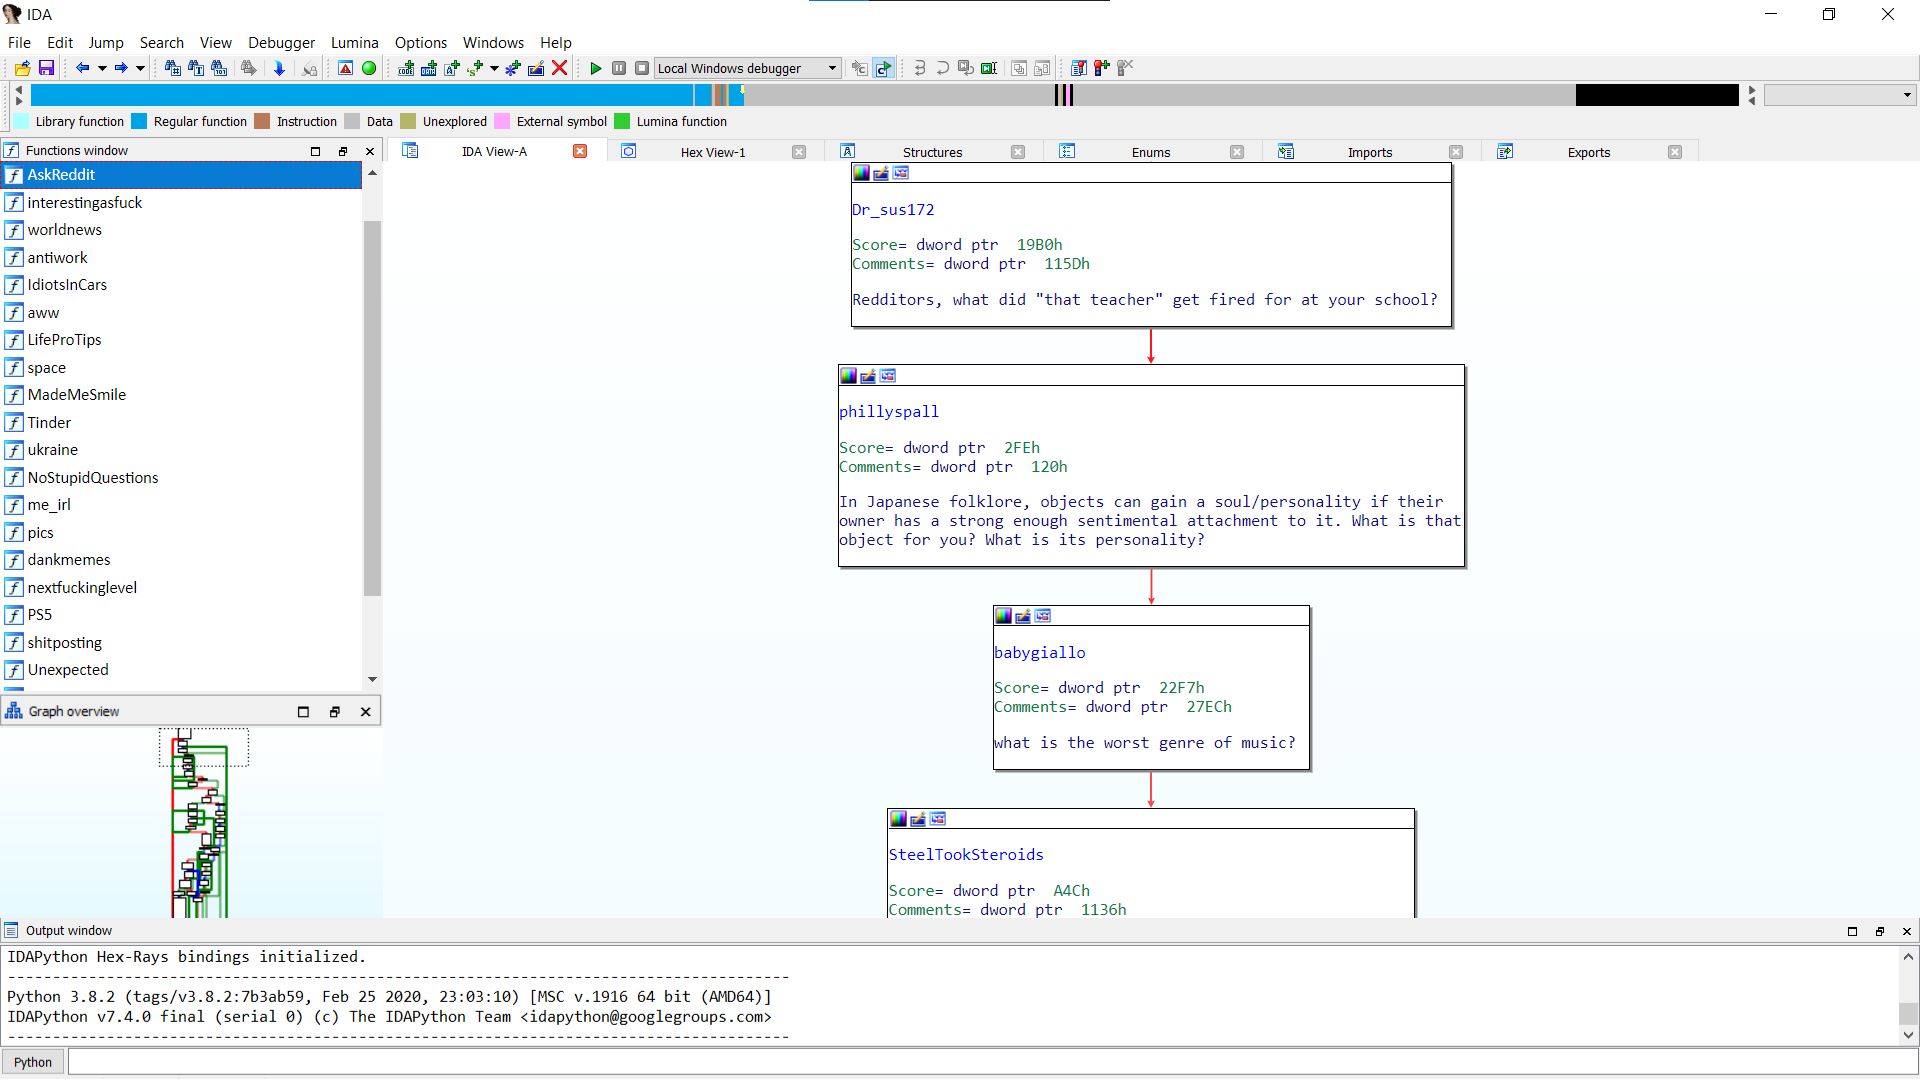This screenshot has height=1080, width=1920.
Task: Jump back with the left arrow
Action: 83,68
